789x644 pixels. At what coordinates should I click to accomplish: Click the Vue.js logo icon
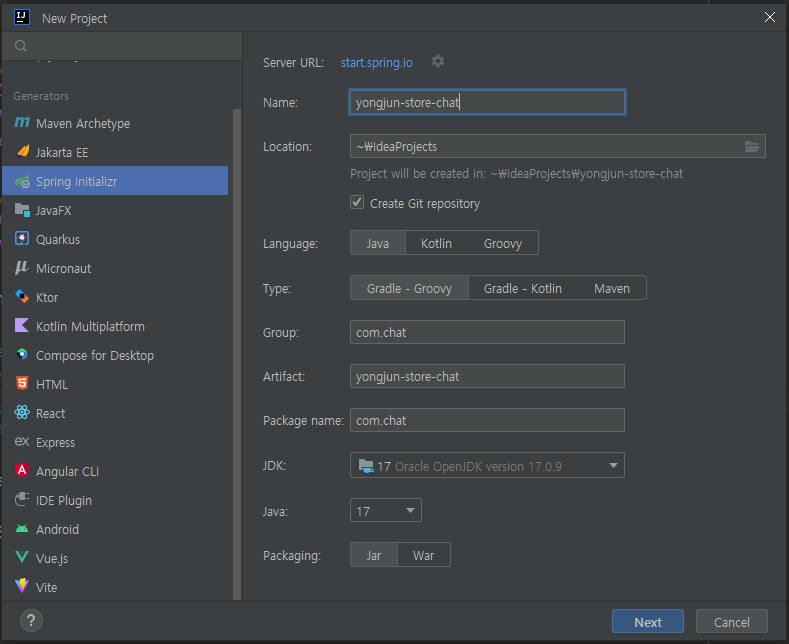click(x=22, y=557)
